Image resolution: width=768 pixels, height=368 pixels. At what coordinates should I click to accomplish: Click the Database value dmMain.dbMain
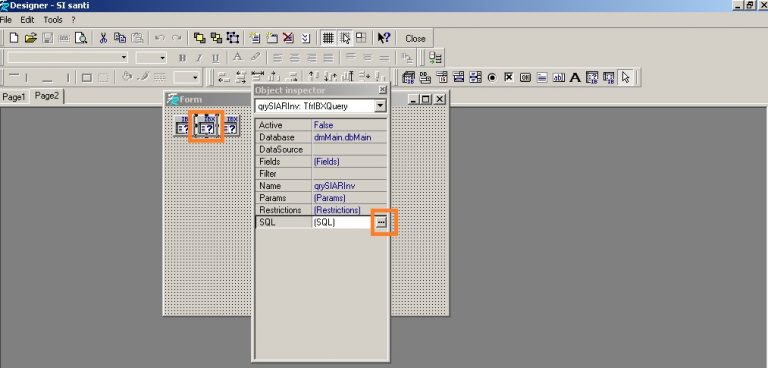point(349,137)
